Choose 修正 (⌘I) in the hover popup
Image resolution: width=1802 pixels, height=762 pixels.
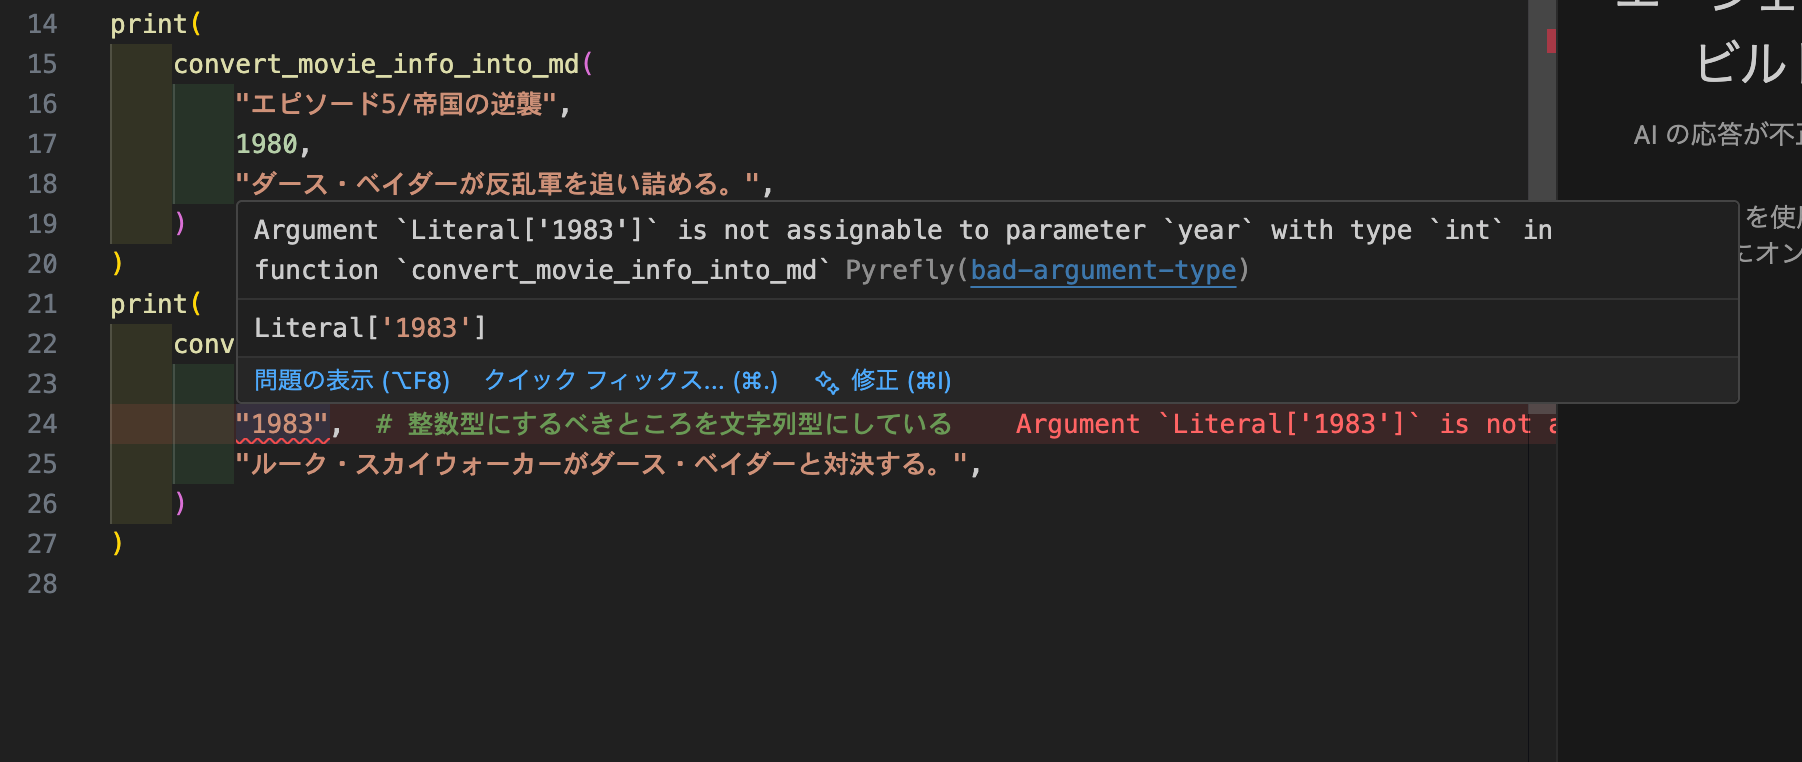pyautogui.click(x=900, y=381)
